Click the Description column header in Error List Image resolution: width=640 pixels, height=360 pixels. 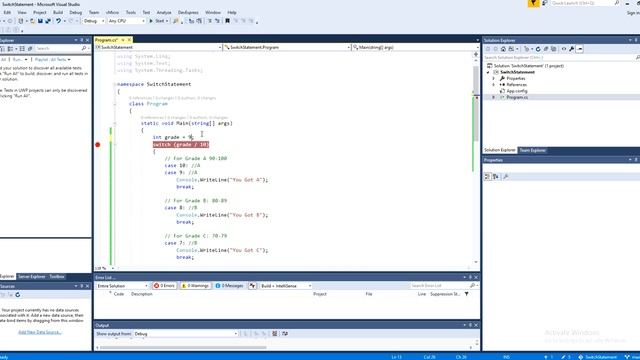(142, 294)
